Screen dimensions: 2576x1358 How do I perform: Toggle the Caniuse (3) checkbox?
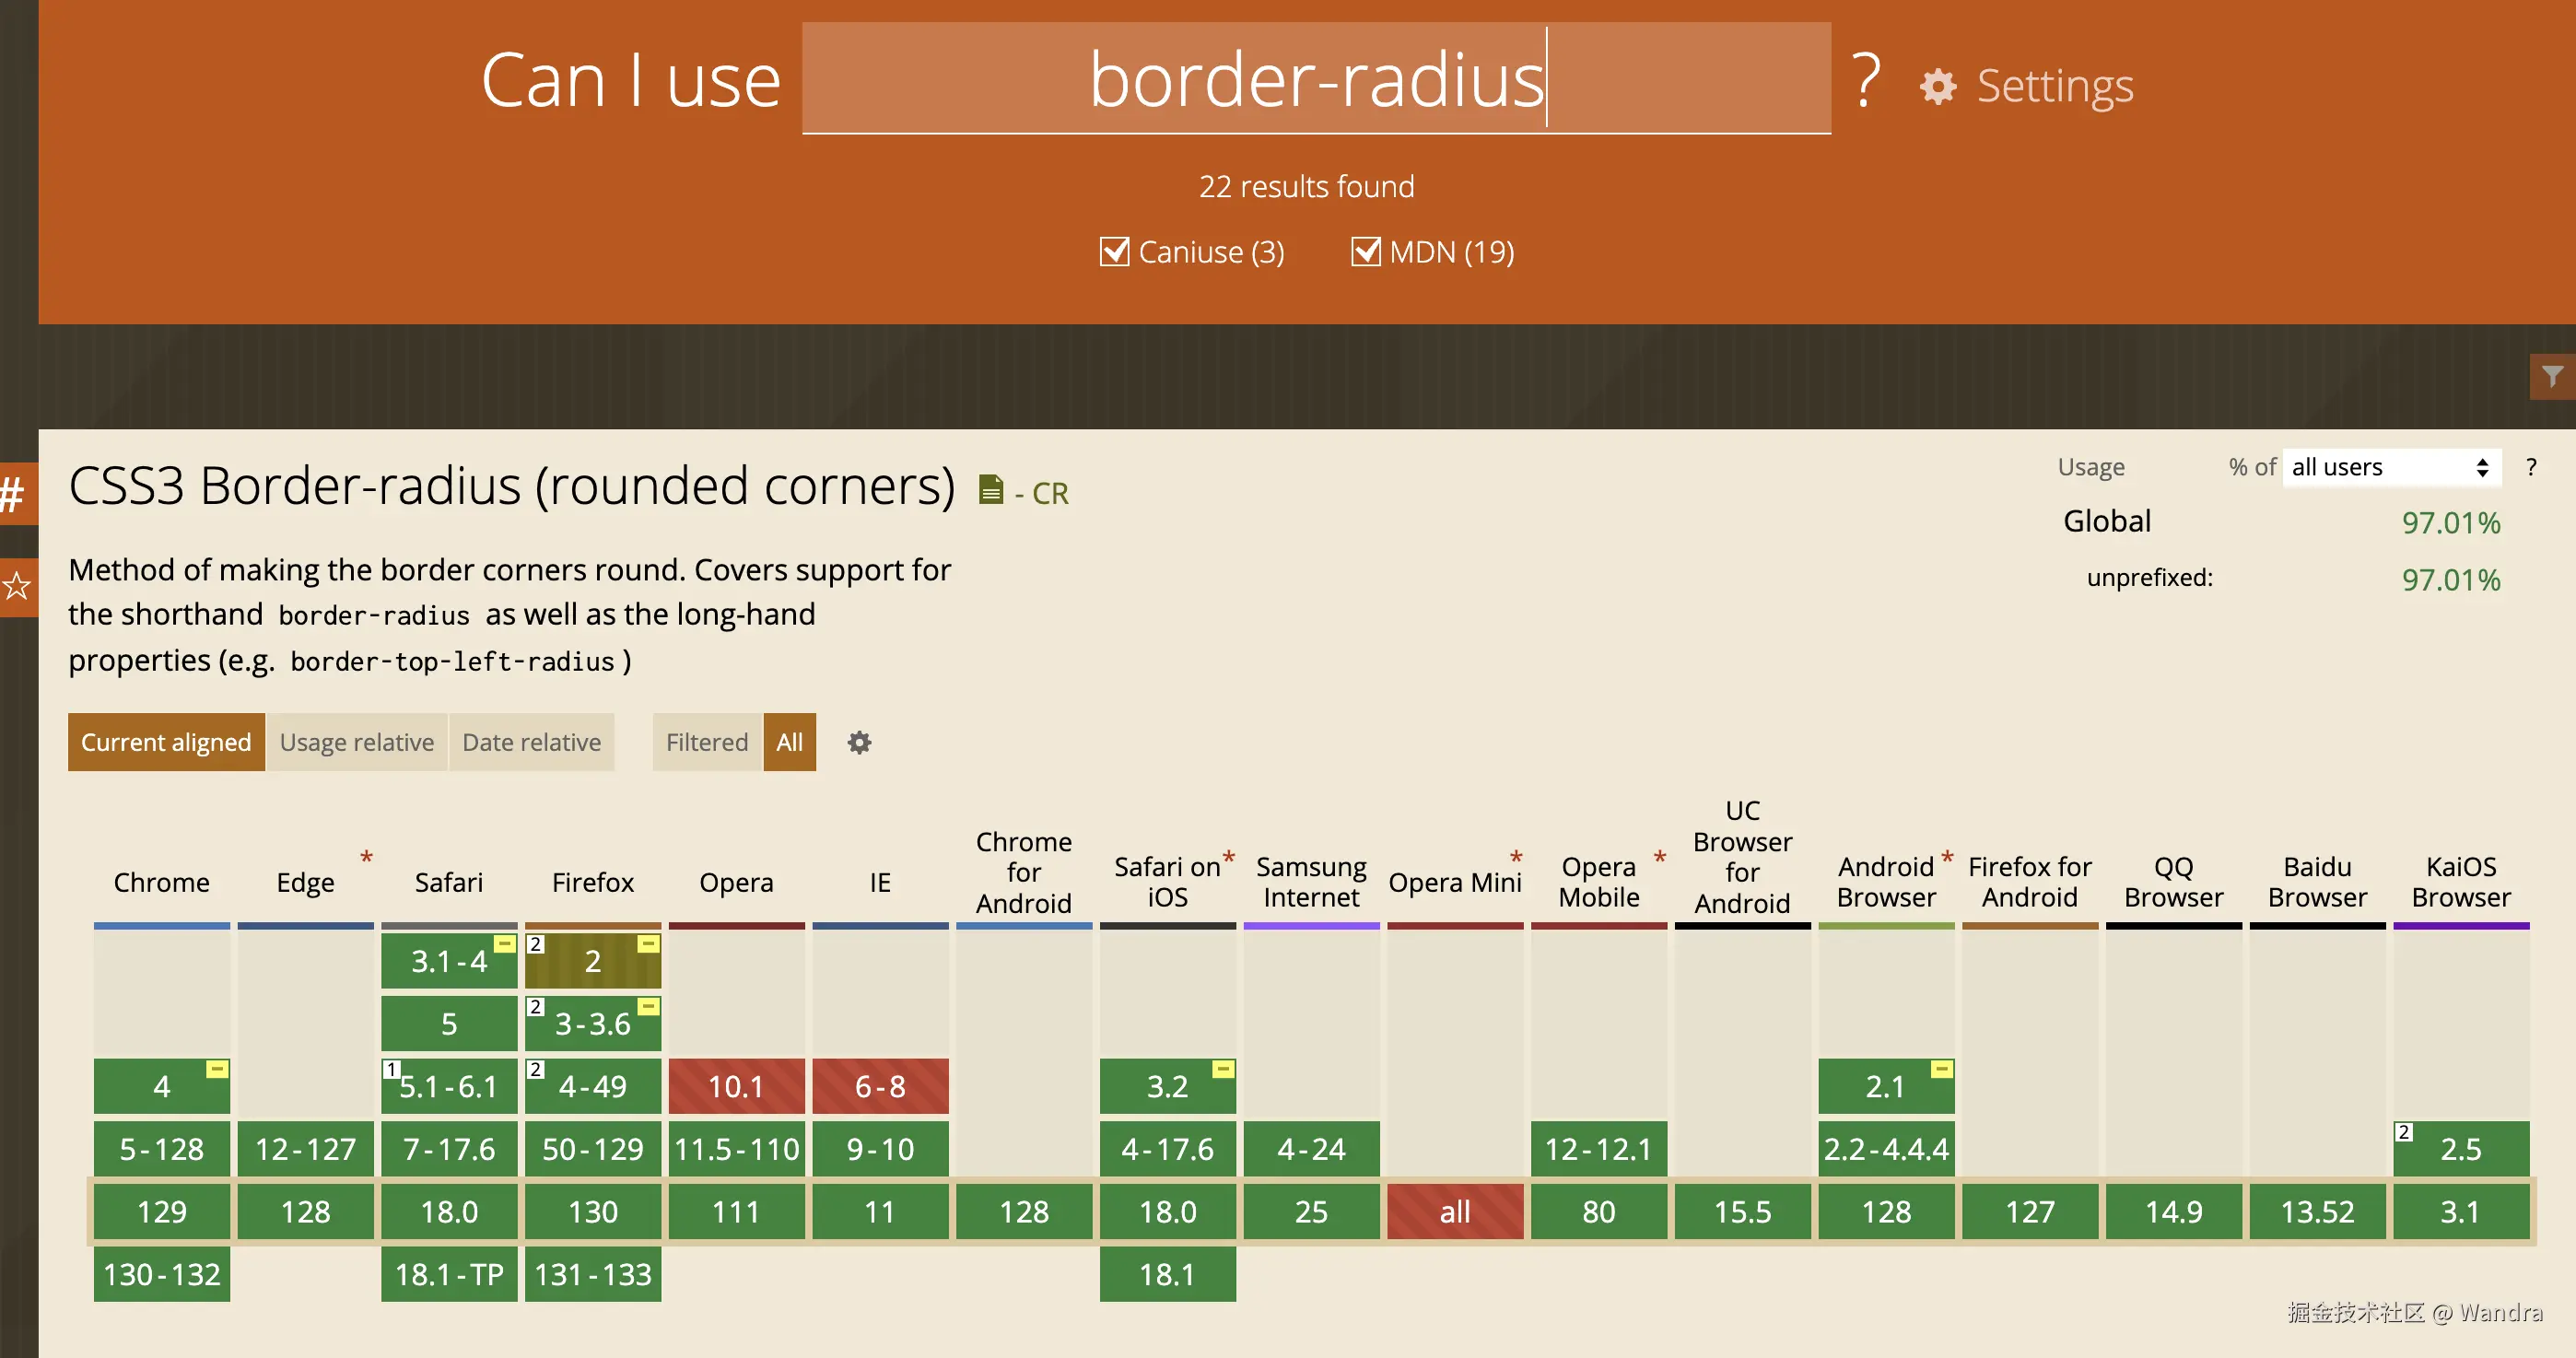click(x=1114, y=251)
